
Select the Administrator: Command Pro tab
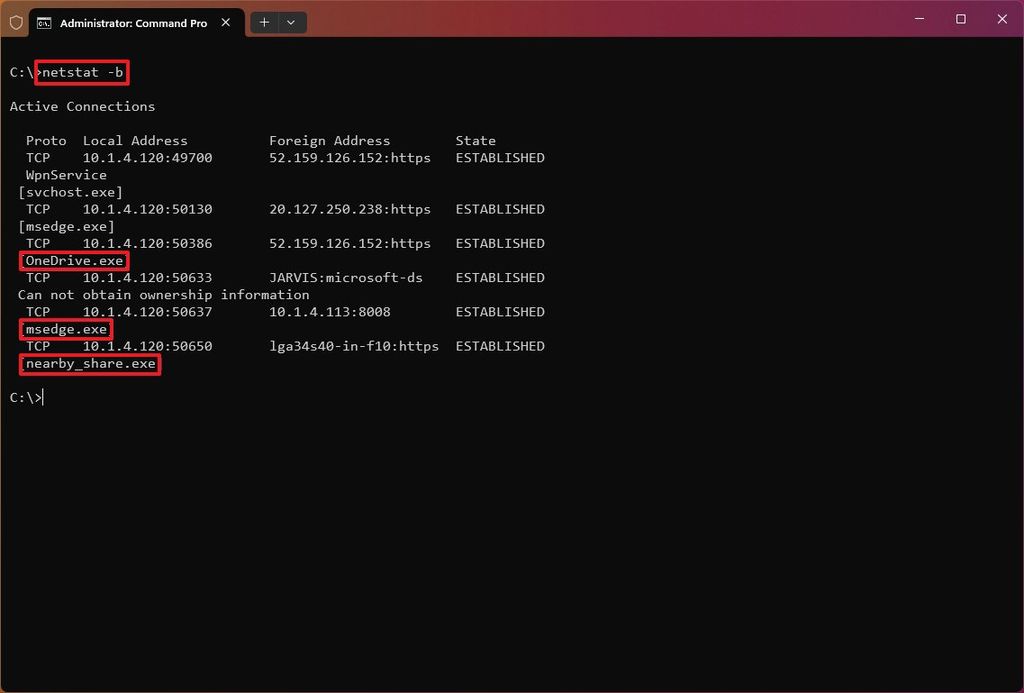tap(135, 21)
